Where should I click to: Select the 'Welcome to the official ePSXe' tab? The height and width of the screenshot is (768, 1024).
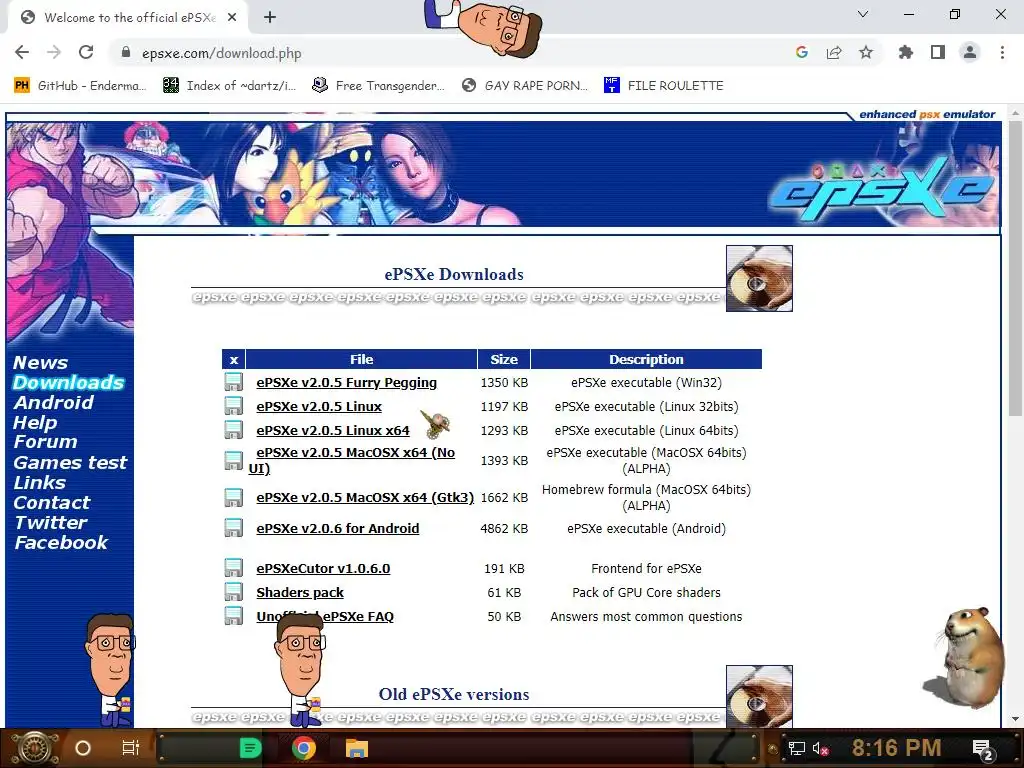tap(128, 18)
